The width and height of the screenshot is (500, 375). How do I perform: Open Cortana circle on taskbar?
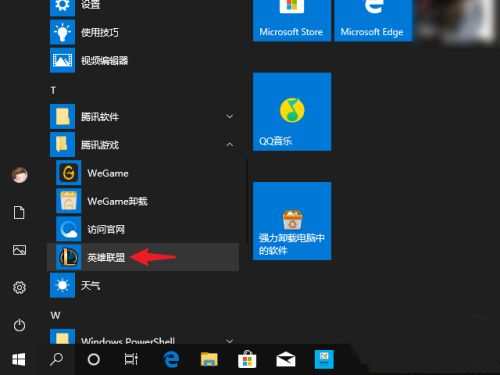(x=94, y=359)
